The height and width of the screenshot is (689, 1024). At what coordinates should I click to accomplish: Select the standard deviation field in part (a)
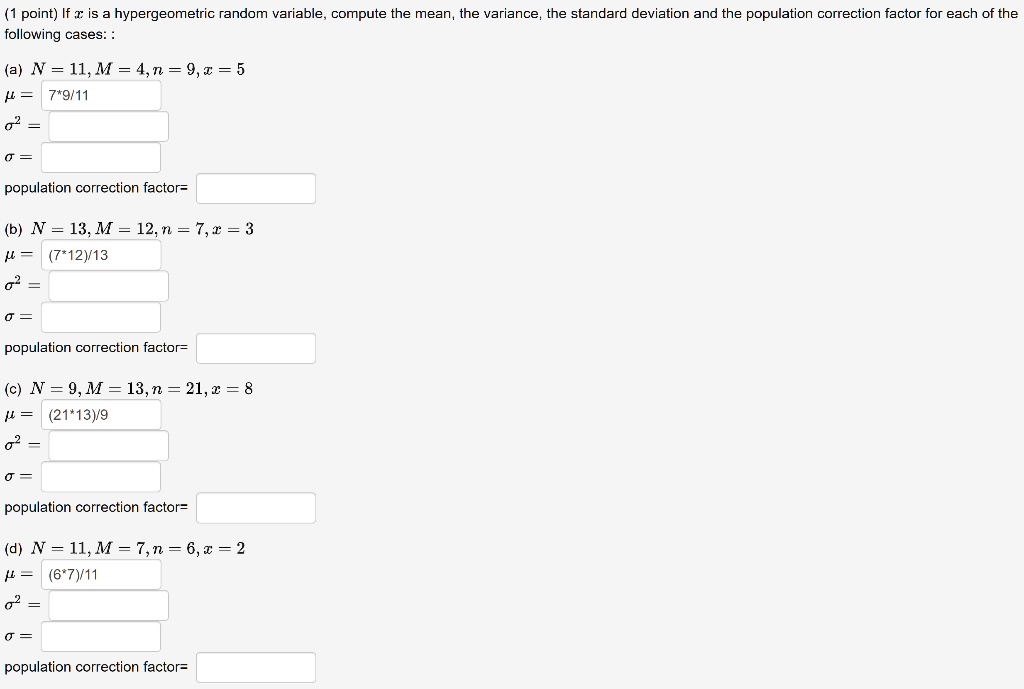tap(100, 157)
